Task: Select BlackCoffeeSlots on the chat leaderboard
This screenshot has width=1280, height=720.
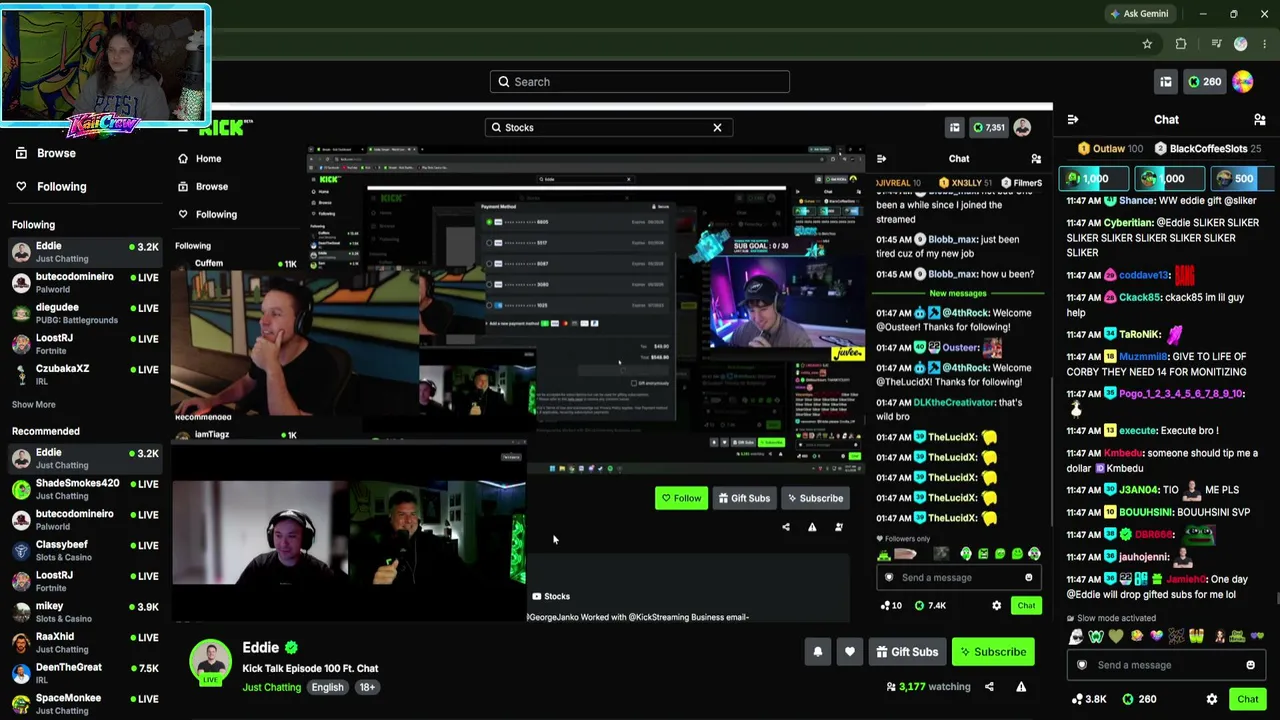Action: (x=1208, y=149)
